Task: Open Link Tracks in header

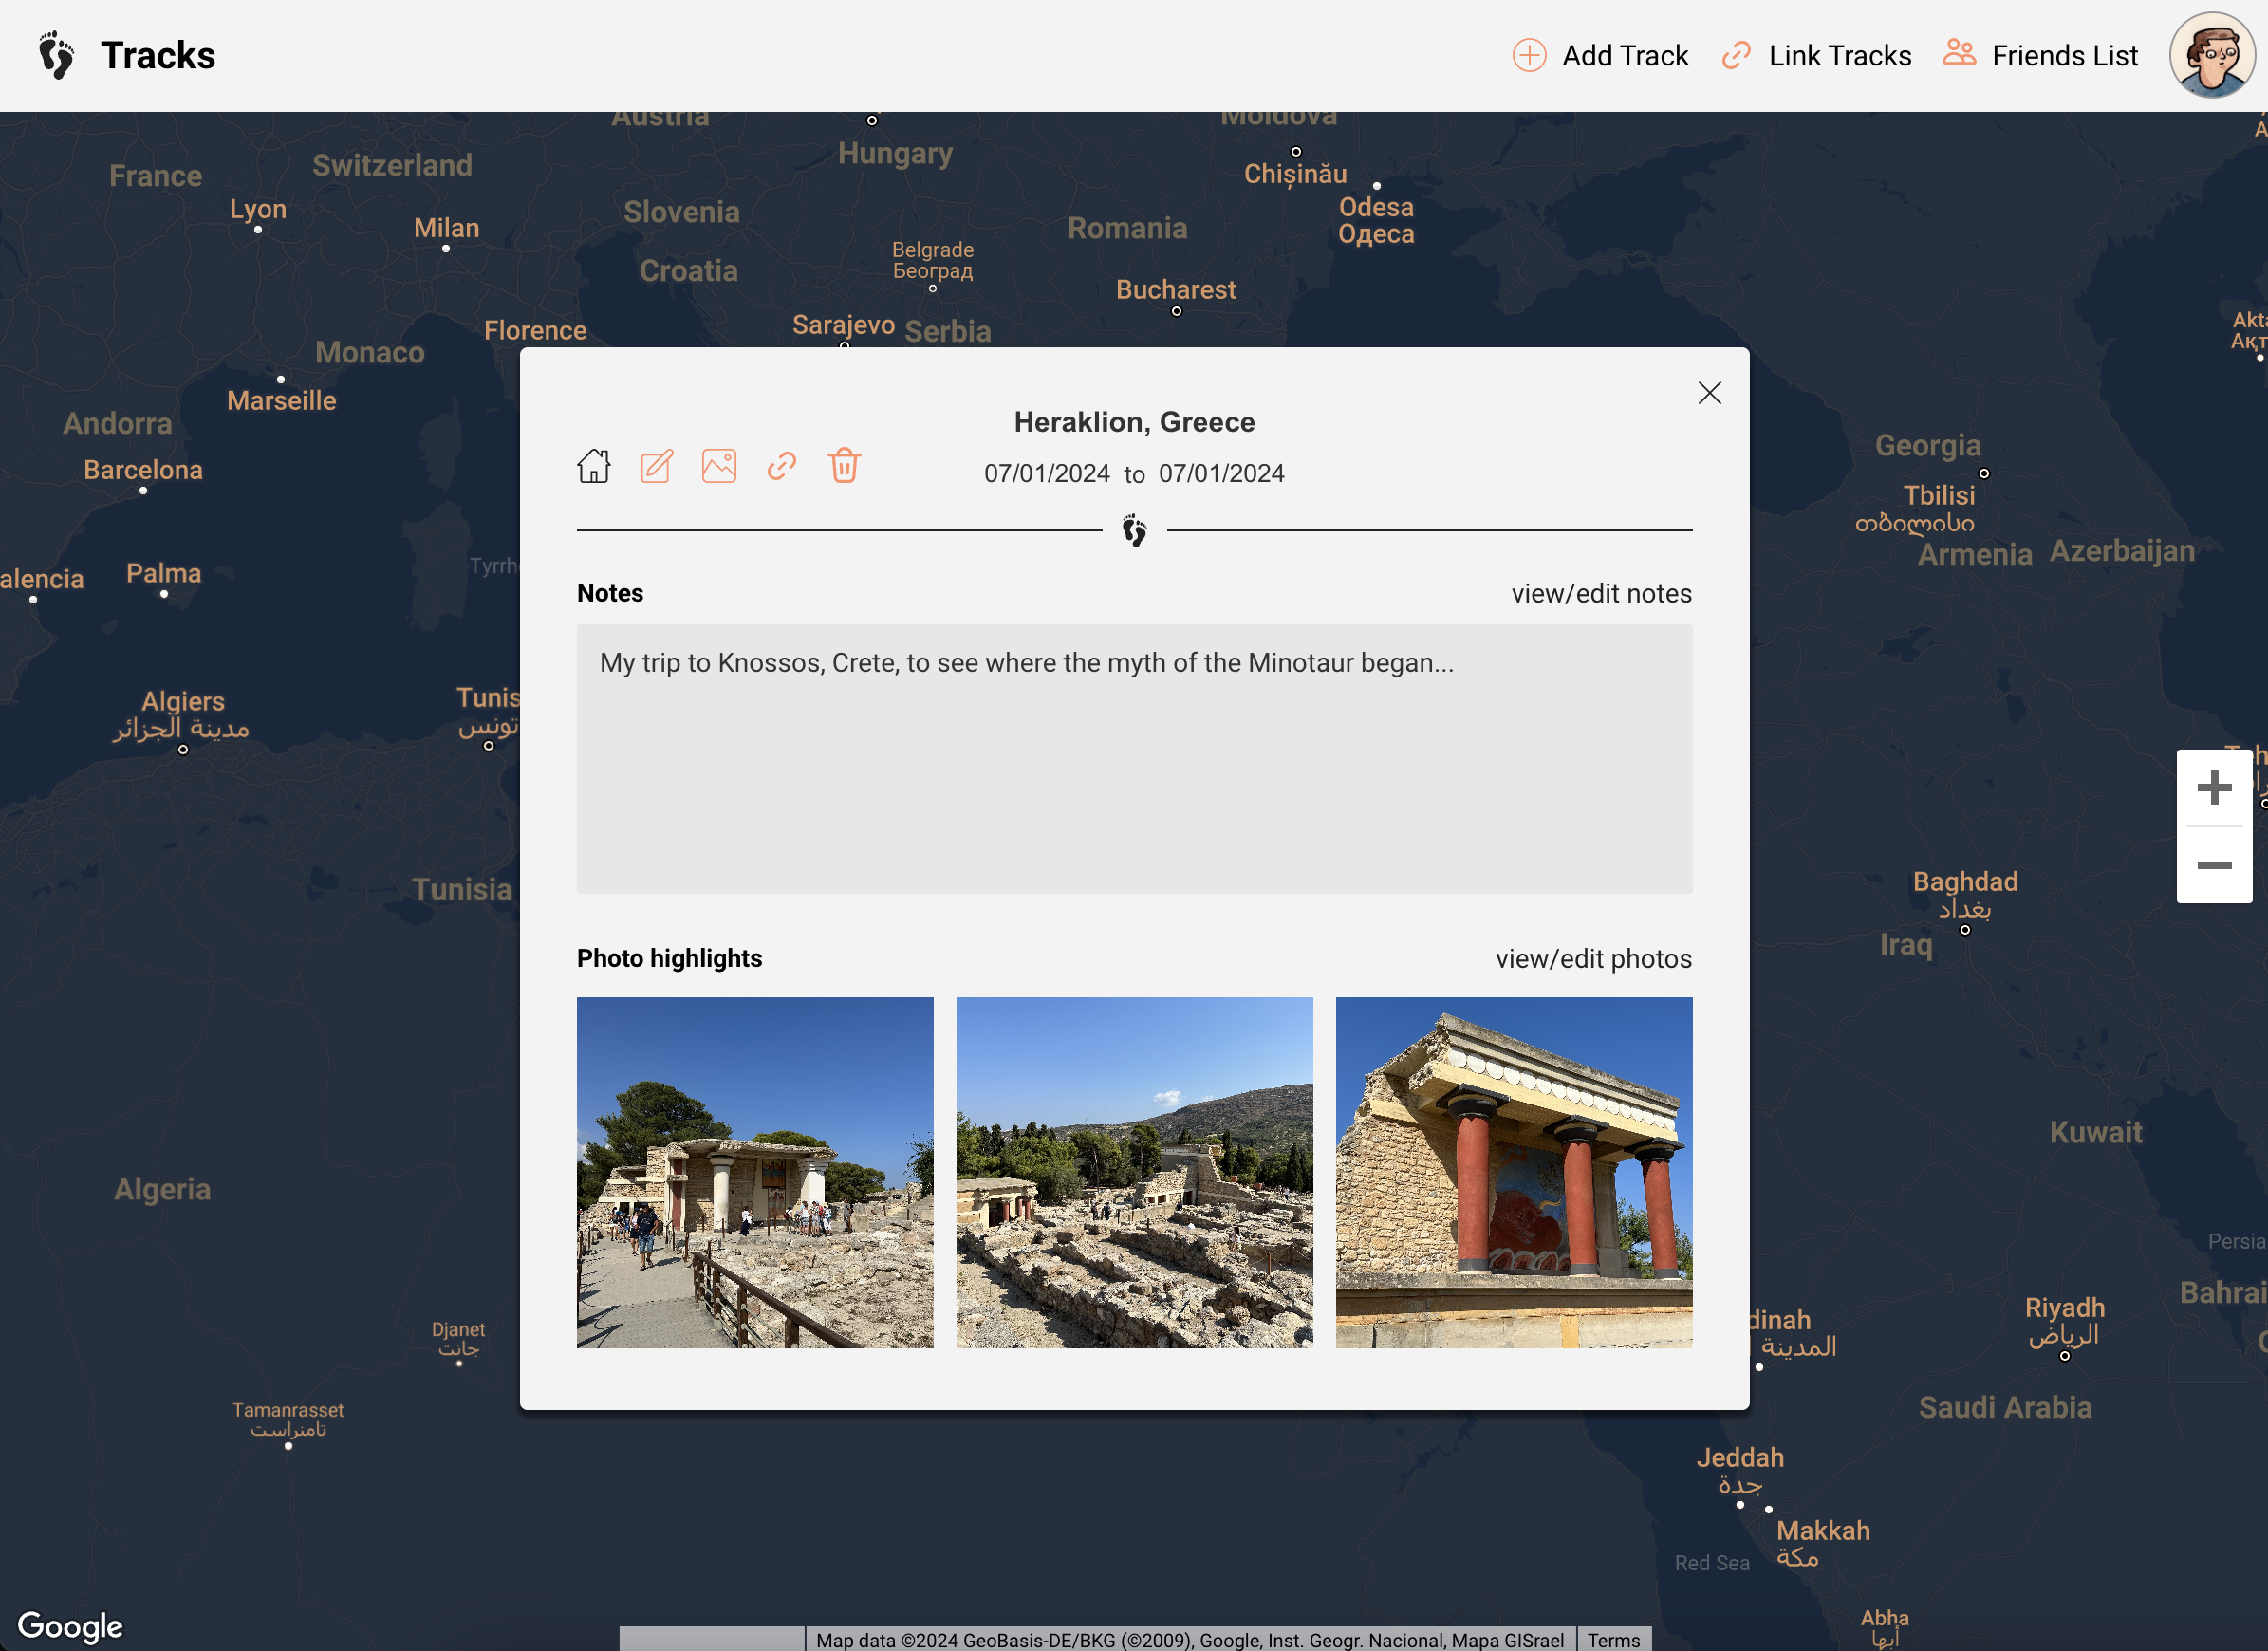Action: tap(1816, 55)
